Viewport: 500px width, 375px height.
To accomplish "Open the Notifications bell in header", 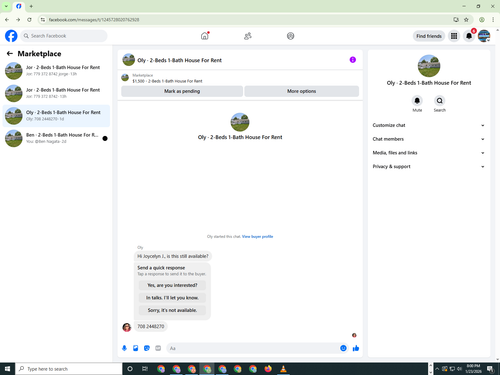I will (469, 36).
